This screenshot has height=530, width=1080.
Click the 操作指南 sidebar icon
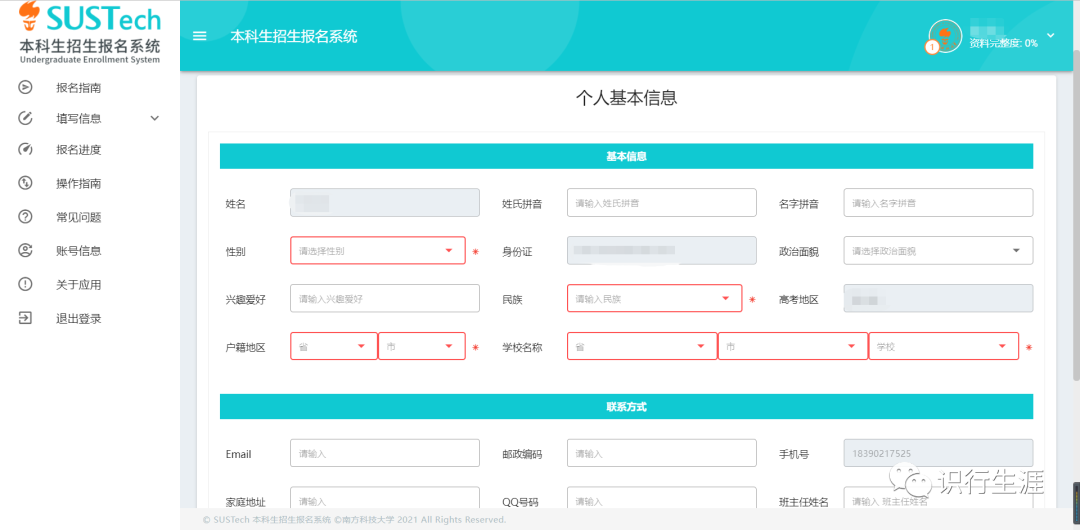pyautogui.click(x=25, y=183)
